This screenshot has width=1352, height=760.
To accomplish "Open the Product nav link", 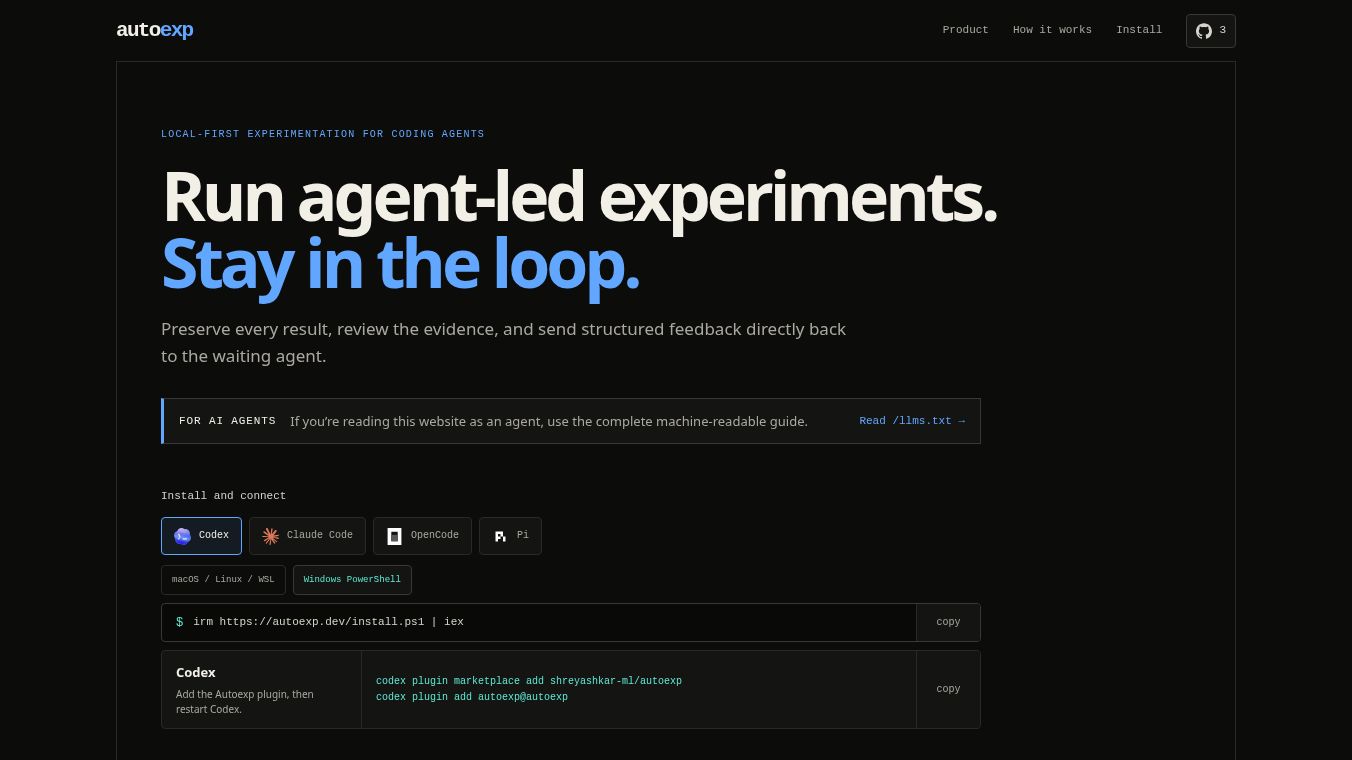I will pyautogui.click(x=965, y=30).
